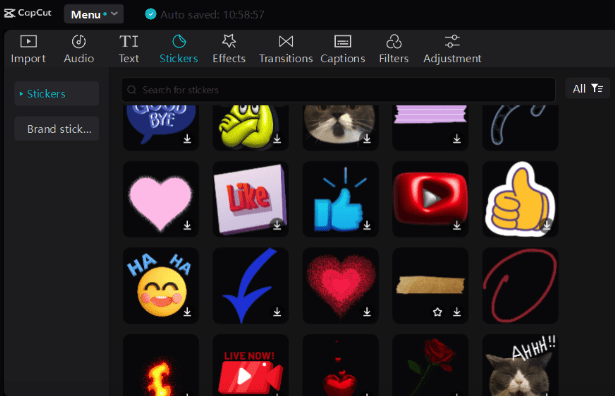Download the Good Bye sticker
The width and height of the screenshot is (615, 396).
187,138
